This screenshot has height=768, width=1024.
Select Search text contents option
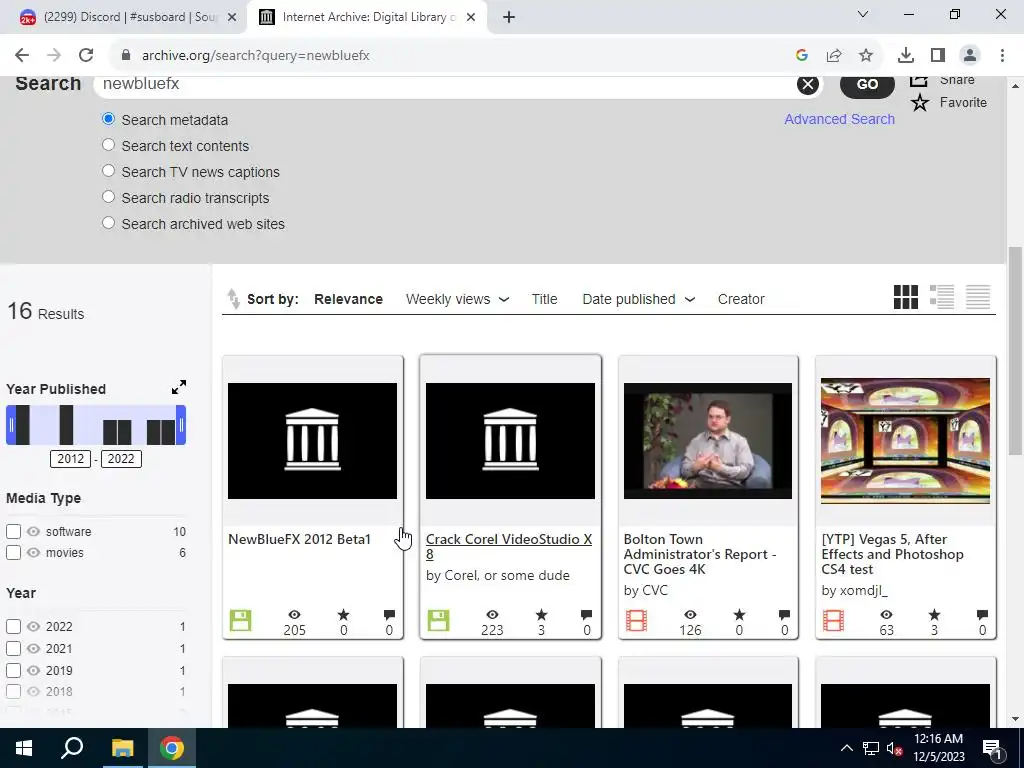point(108,145)
